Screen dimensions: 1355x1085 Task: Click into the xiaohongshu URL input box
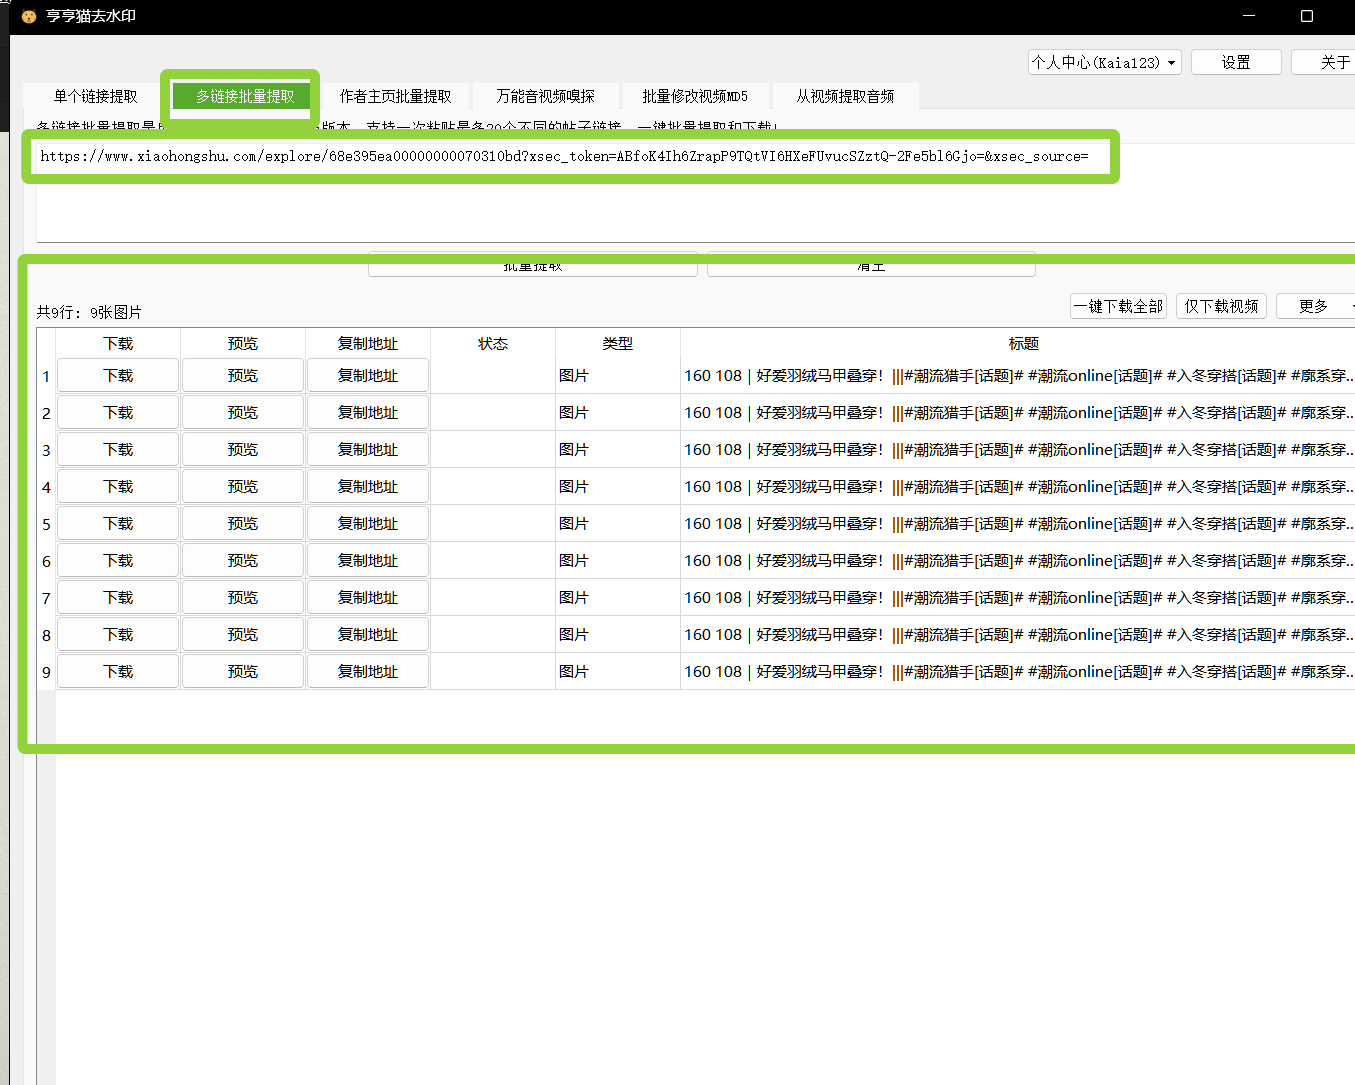point(570,156)
